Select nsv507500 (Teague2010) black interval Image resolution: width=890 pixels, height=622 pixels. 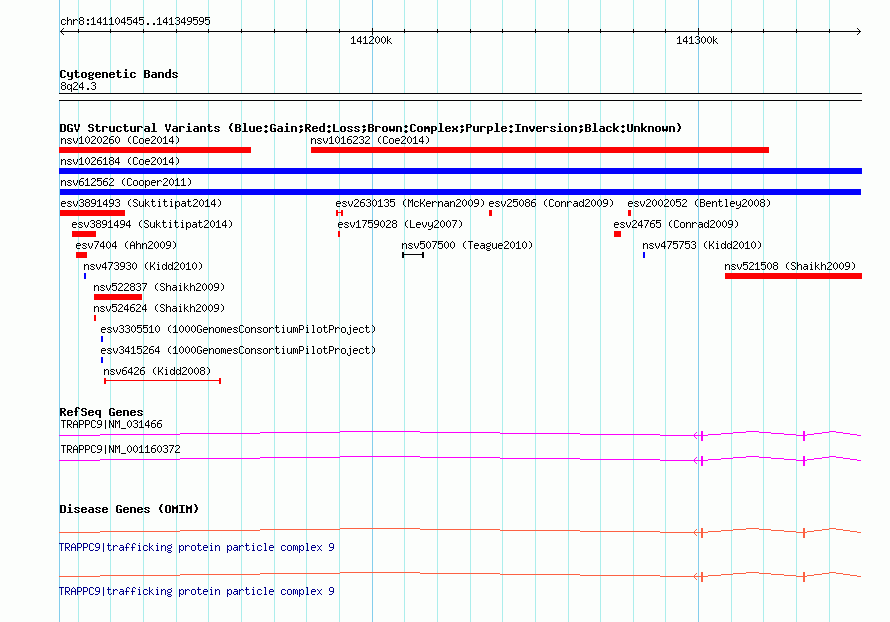click(413, 255)
